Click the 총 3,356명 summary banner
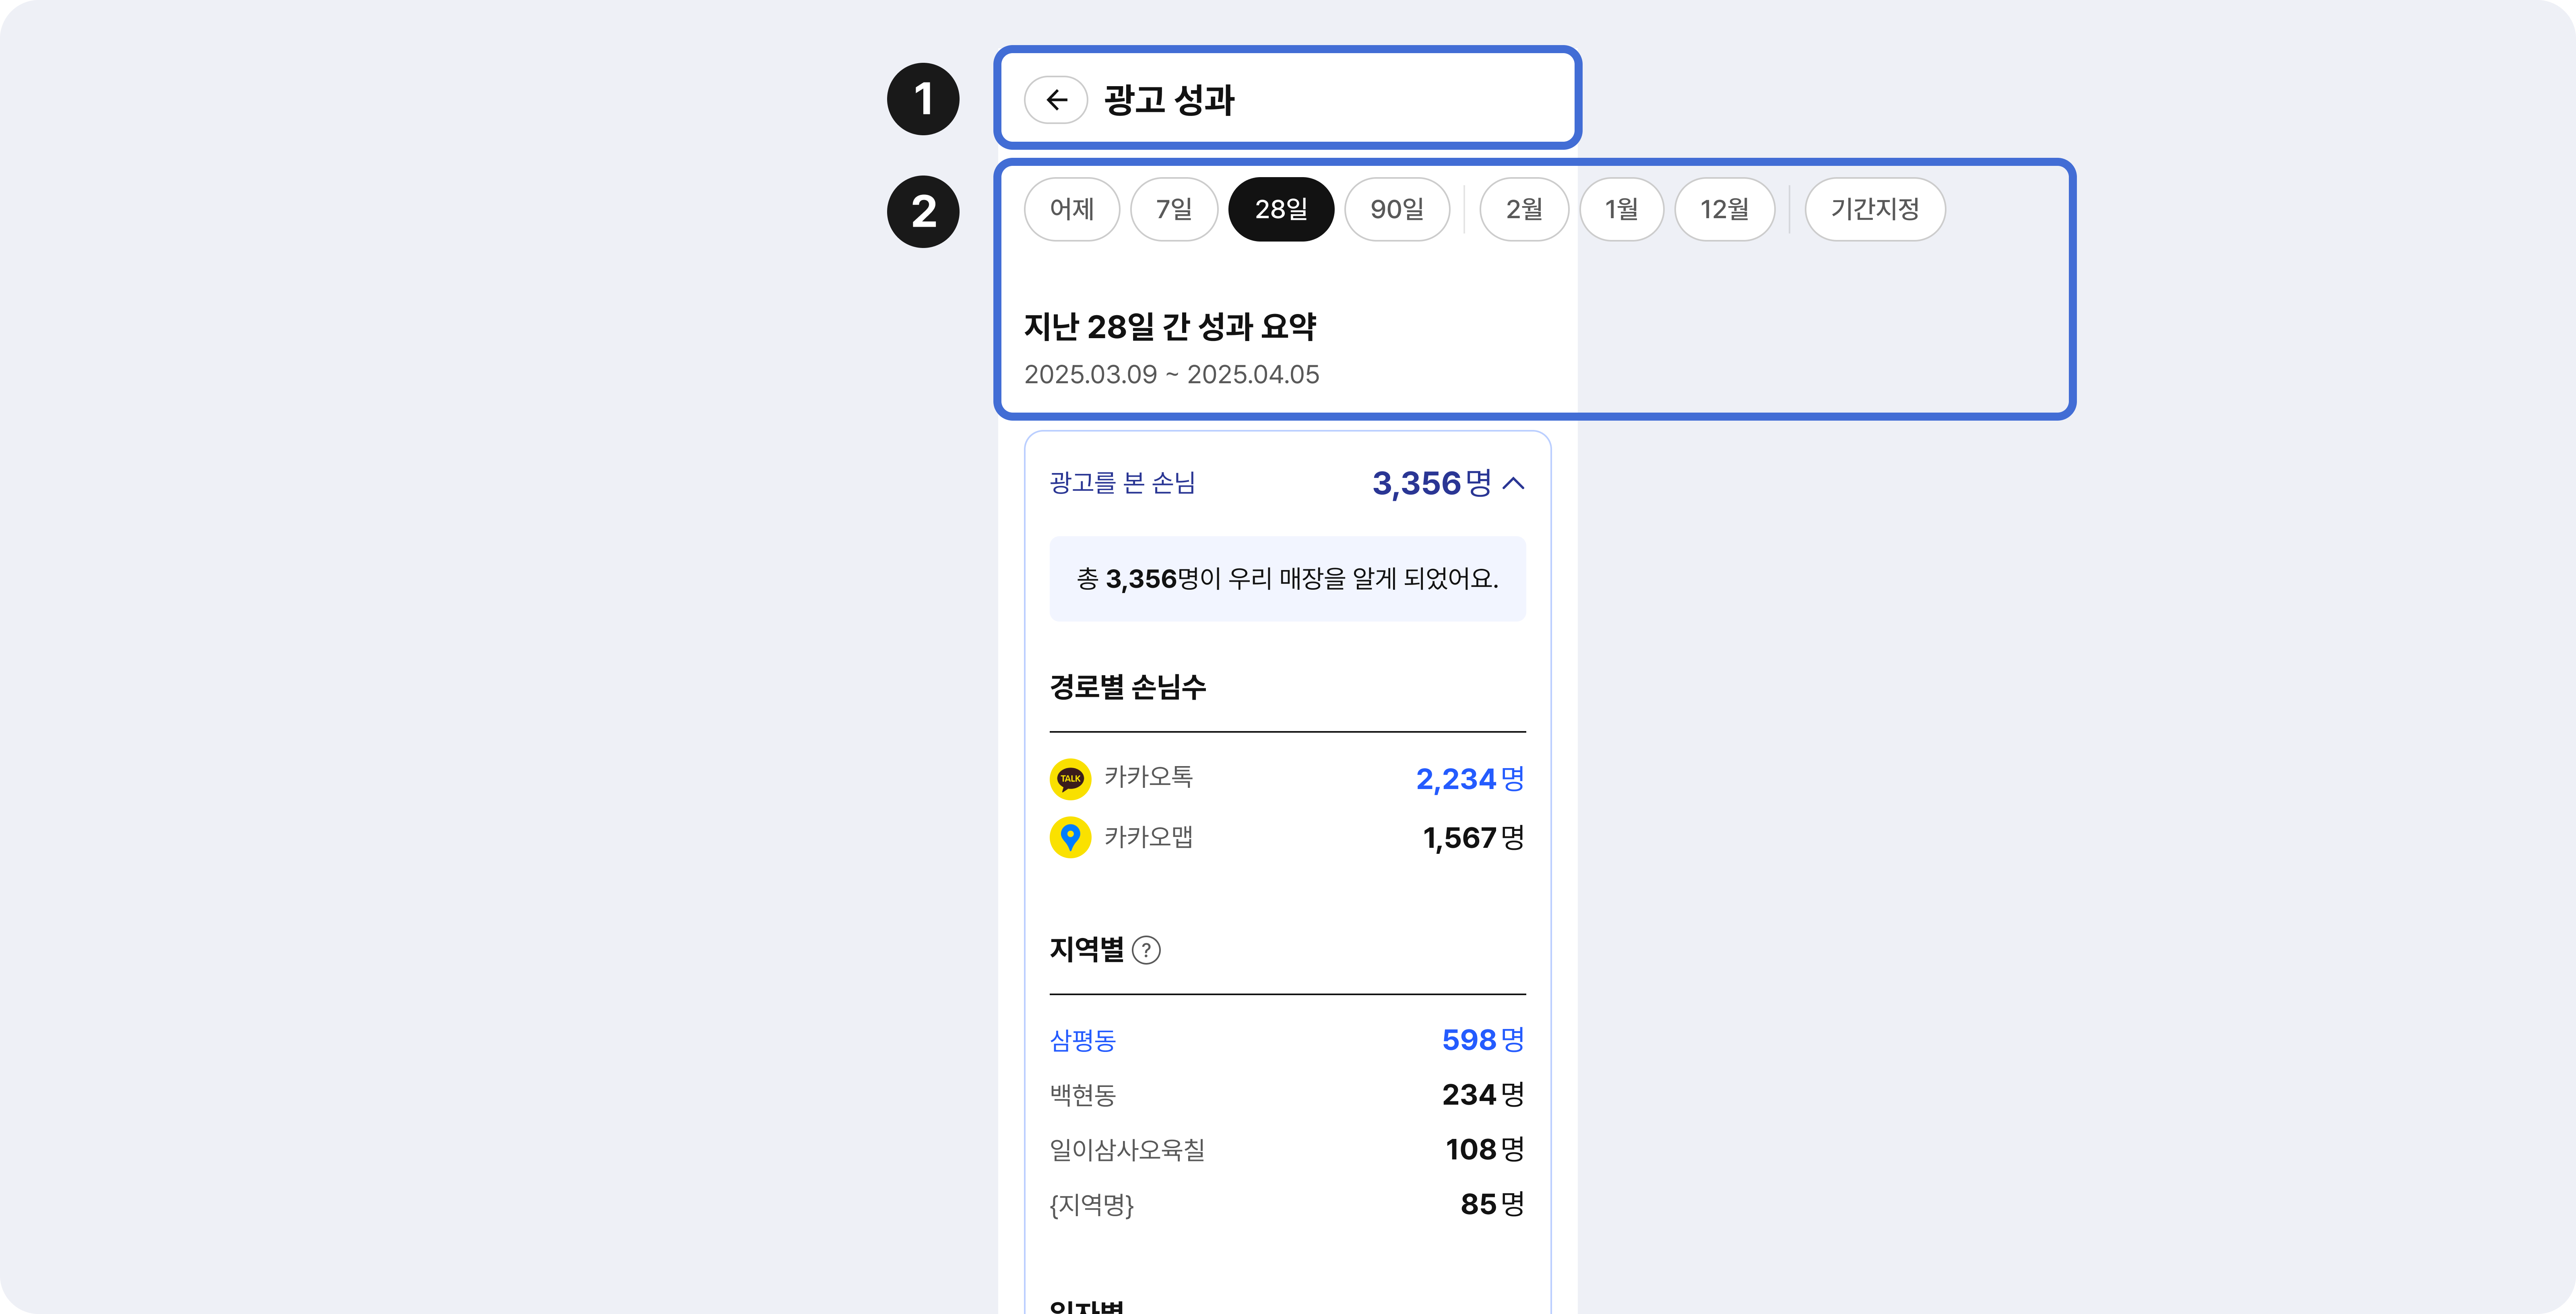 tap(1287, 579)
